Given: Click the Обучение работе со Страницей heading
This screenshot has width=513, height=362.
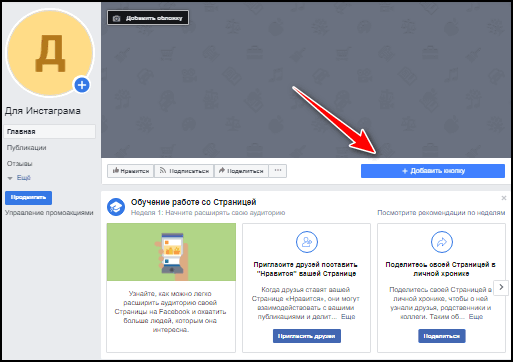Looking at the screenshot, I should click(193, 202).
